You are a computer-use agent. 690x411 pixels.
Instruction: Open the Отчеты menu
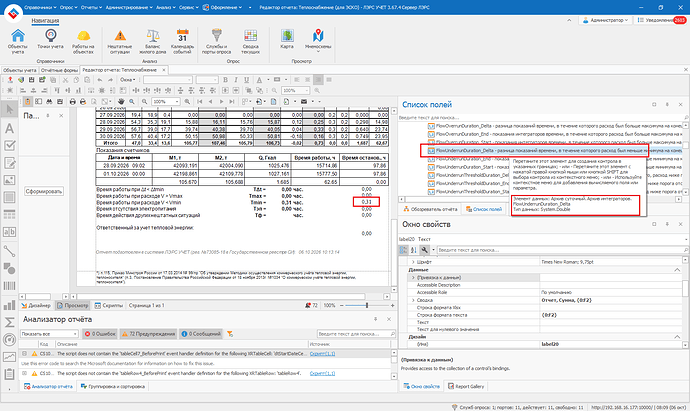(x=91, y=7)
